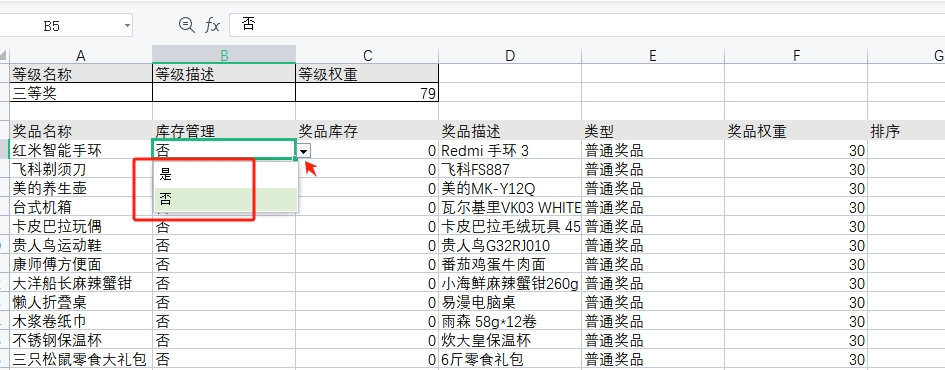This screenshot has width=945, height=370.
Task: Select the 贵人鸟G32RJ010 cell
Action: coord(510,245)
